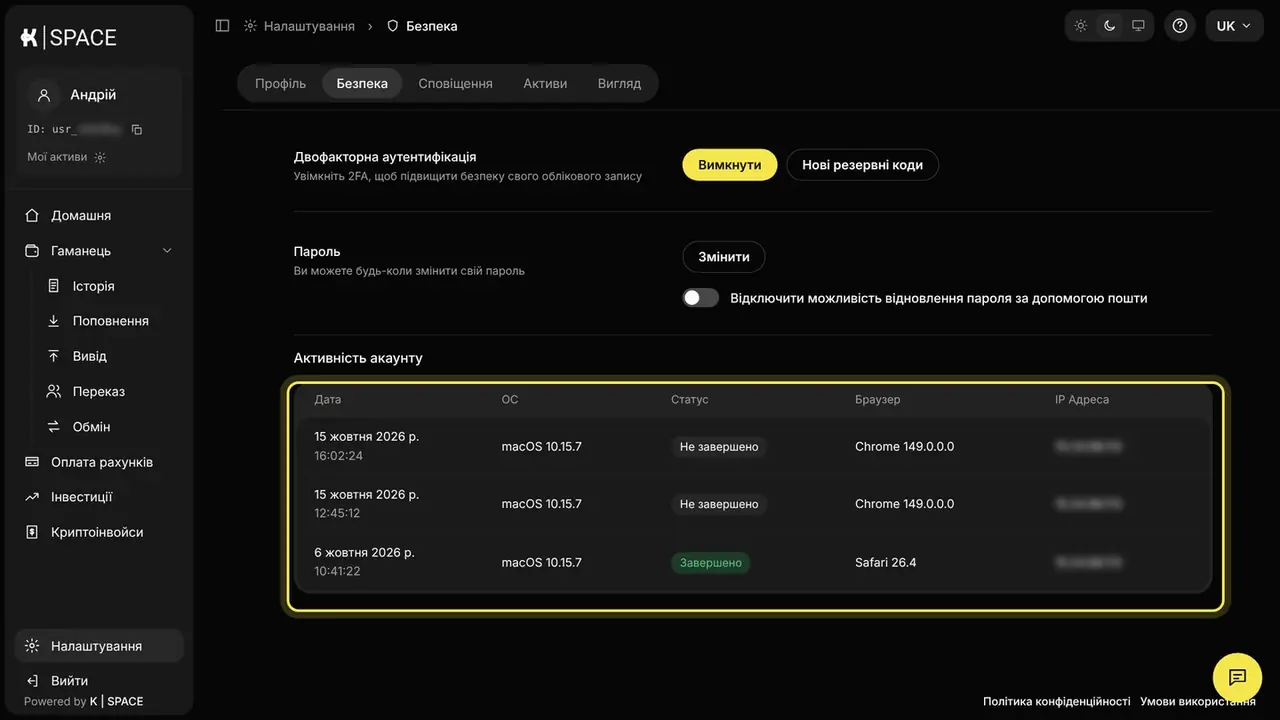The image size is (1280, 720).
Task: Switch to light theme sun icon
Action: click(1081, 26)
